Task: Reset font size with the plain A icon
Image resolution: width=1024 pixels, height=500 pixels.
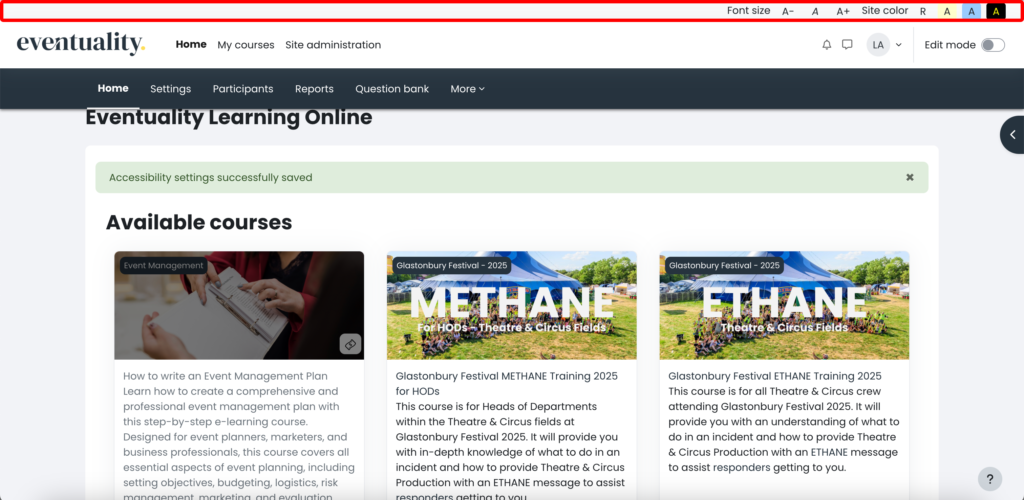Action: (x=815, y=11)
